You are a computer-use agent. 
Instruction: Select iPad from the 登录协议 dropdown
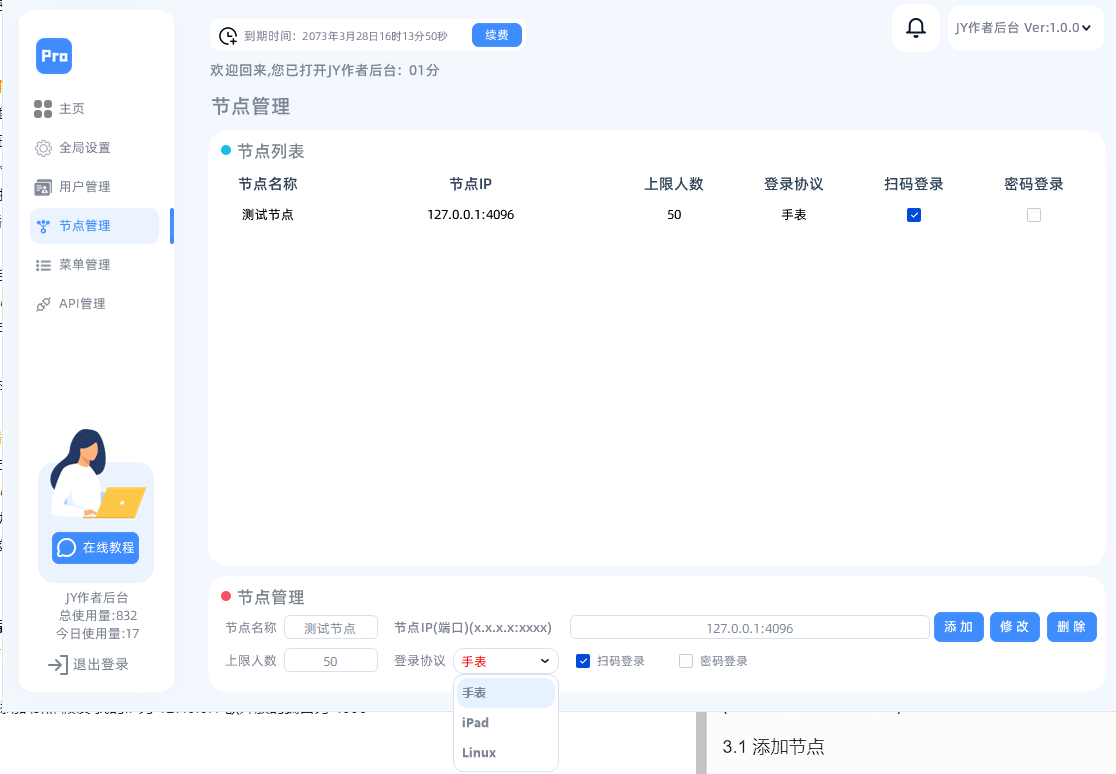pos(475,722)
